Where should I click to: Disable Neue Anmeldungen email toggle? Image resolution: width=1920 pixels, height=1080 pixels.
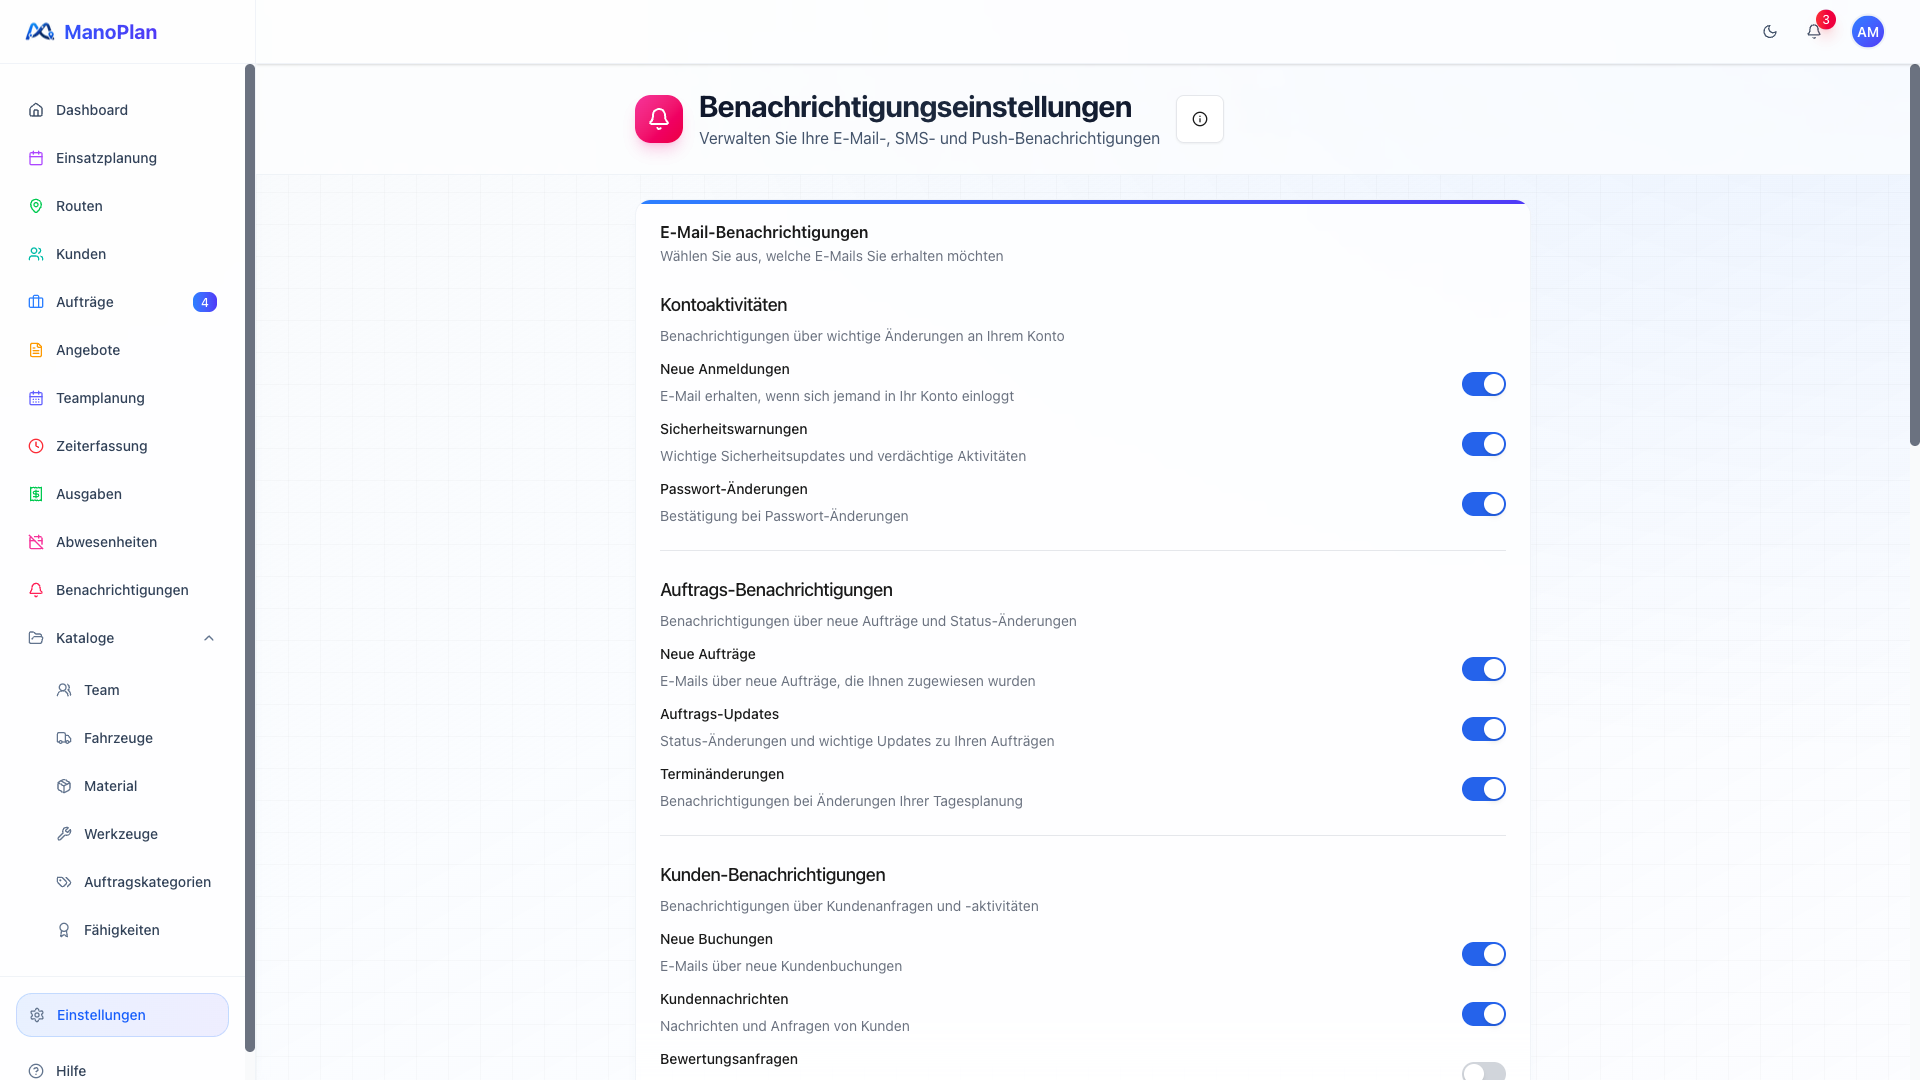[1483, 384]
